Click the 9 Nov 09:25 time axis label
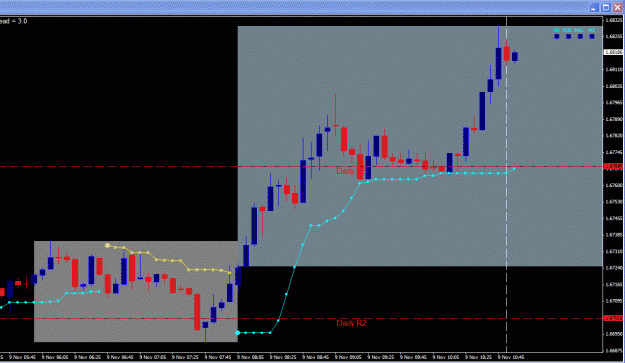Screen dimensions: 625x363 pos(381,357)
